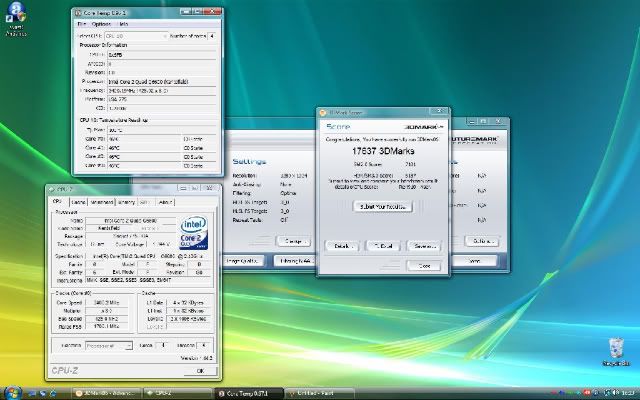This screenshot has height=400, width=640.
Task: Switch to 3DMark06 taskbar button
Action: [107, 393]
